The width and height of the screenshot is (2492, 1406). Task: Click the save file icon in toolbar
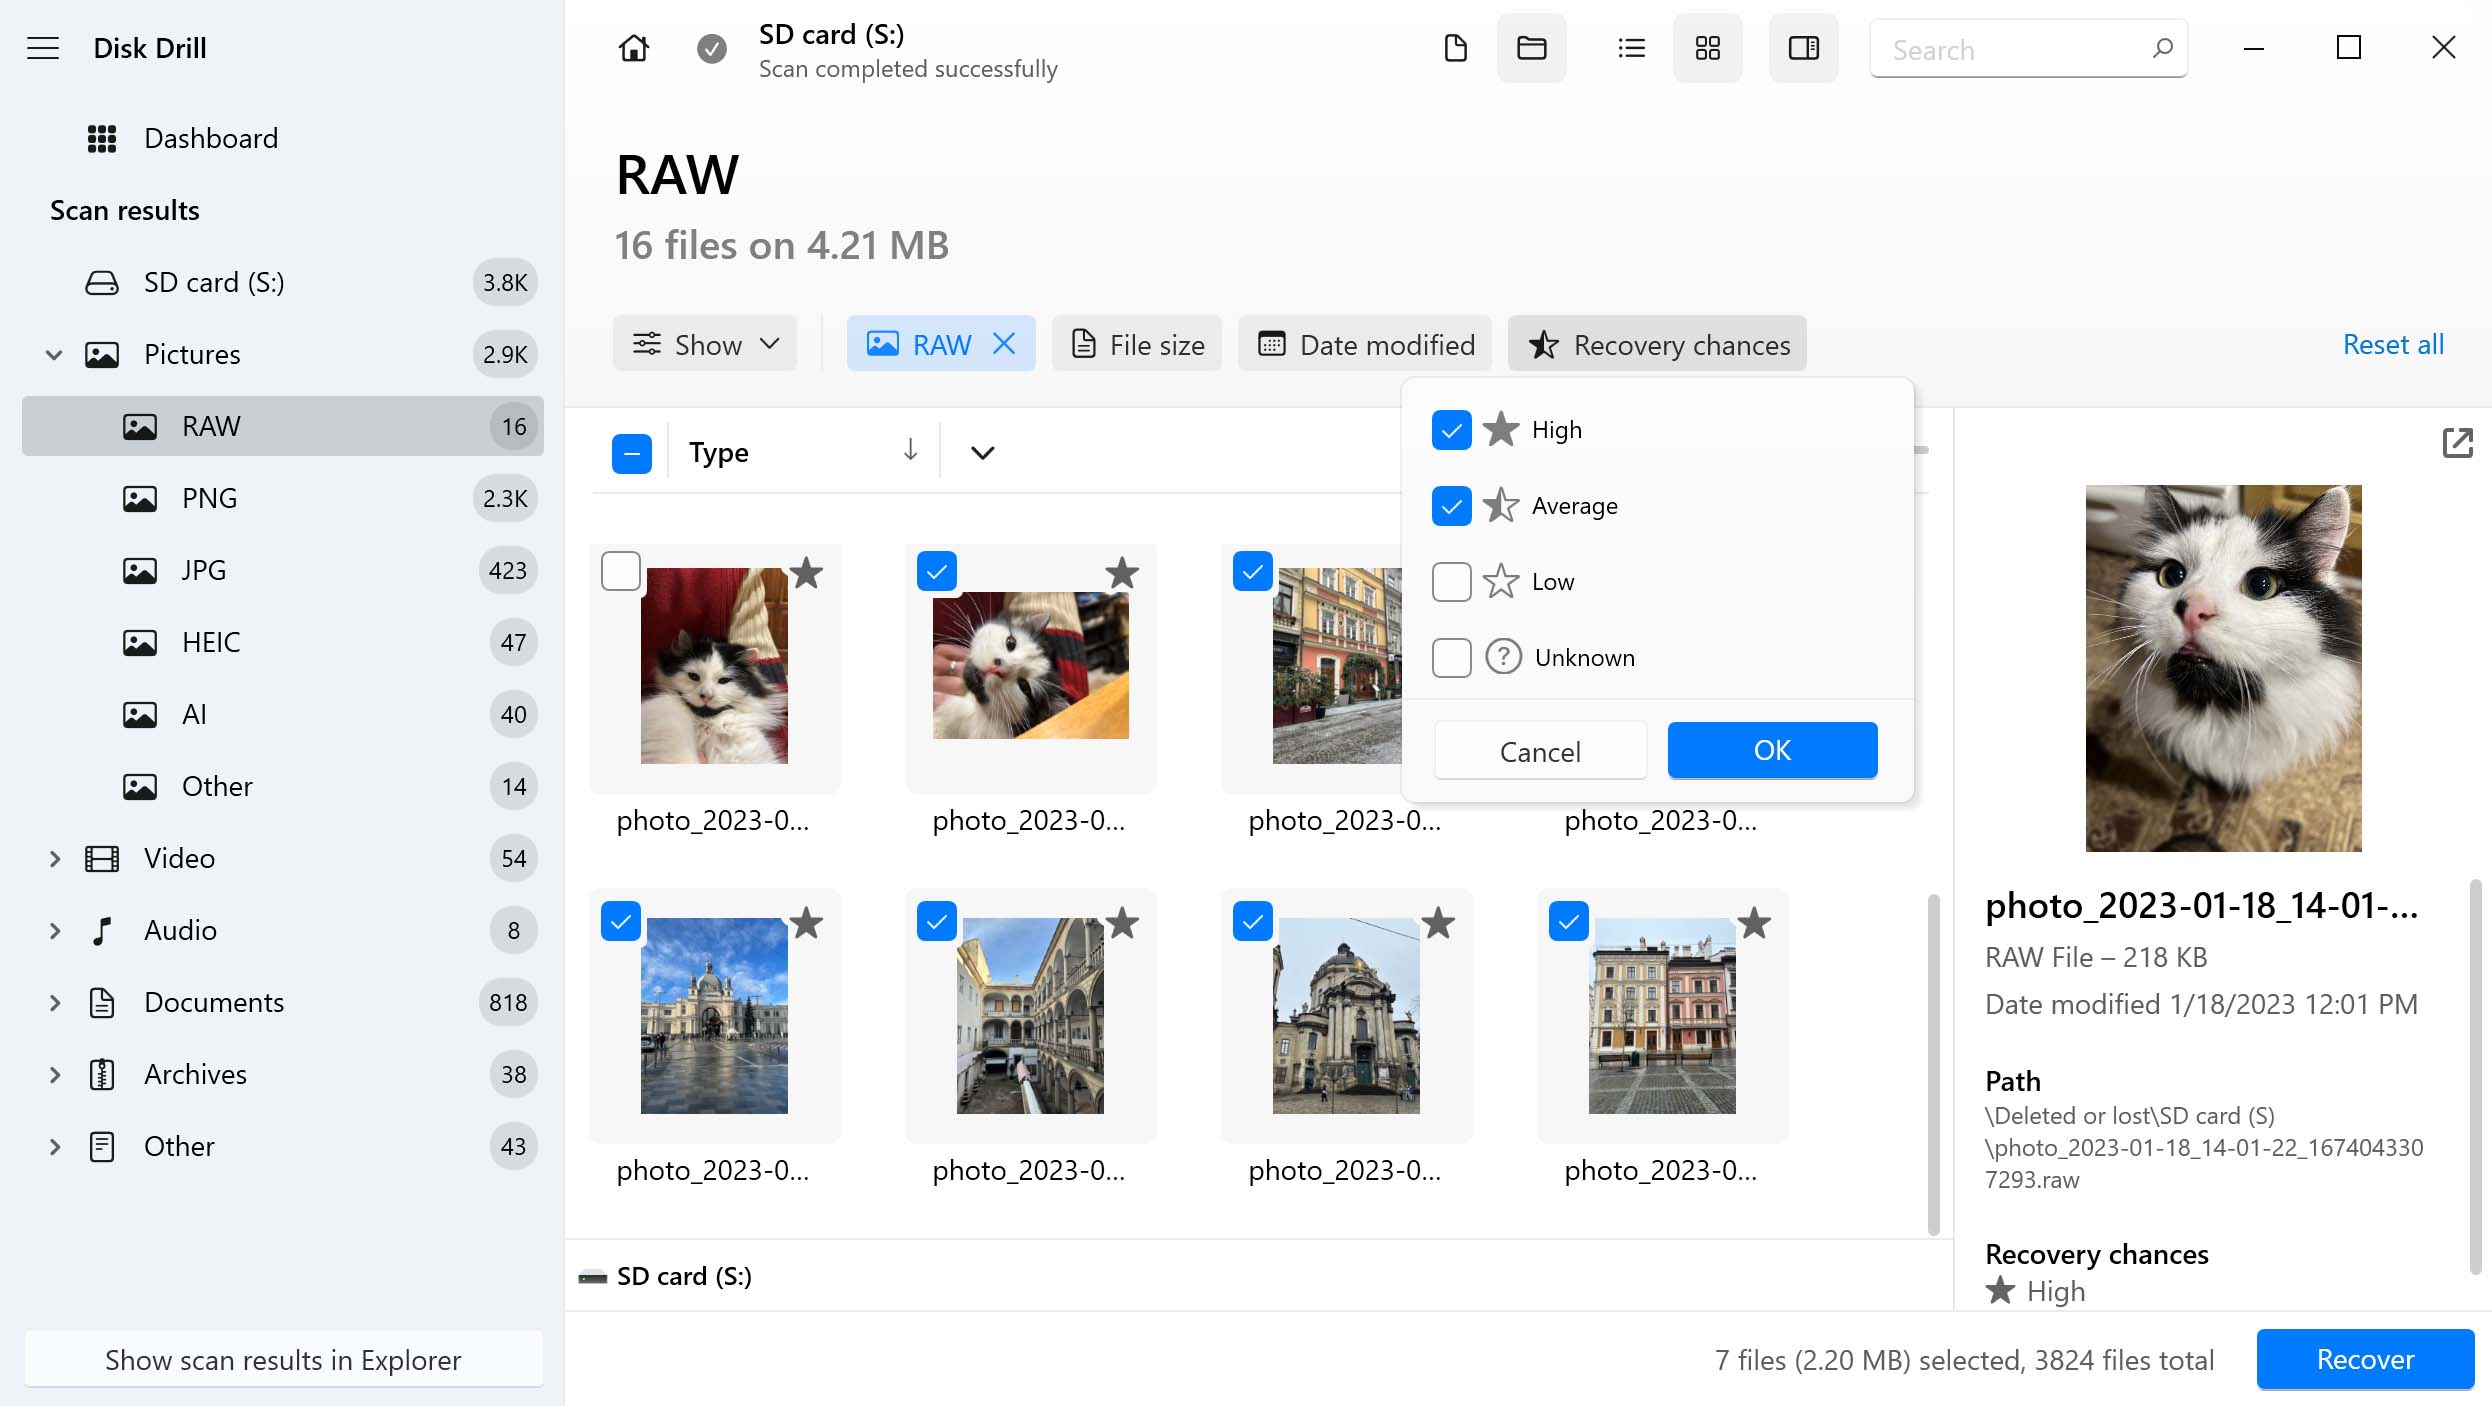tap(1455, 48)
